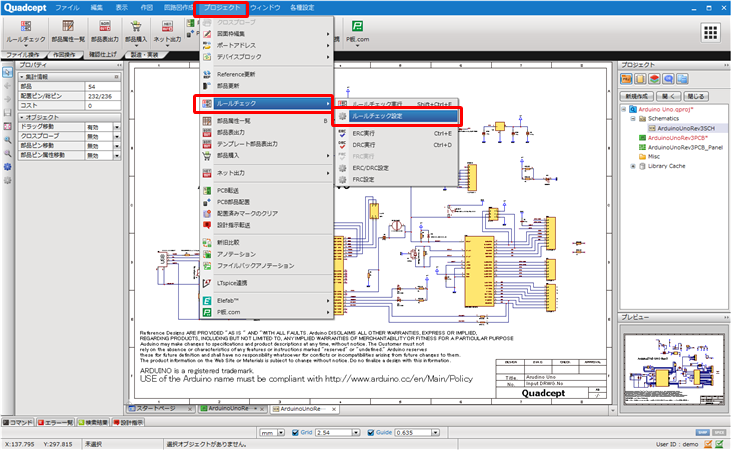731x450 pixels.
Task: Choose 部品更新 in the プロジェクト menu
Action: click(266, 86)
